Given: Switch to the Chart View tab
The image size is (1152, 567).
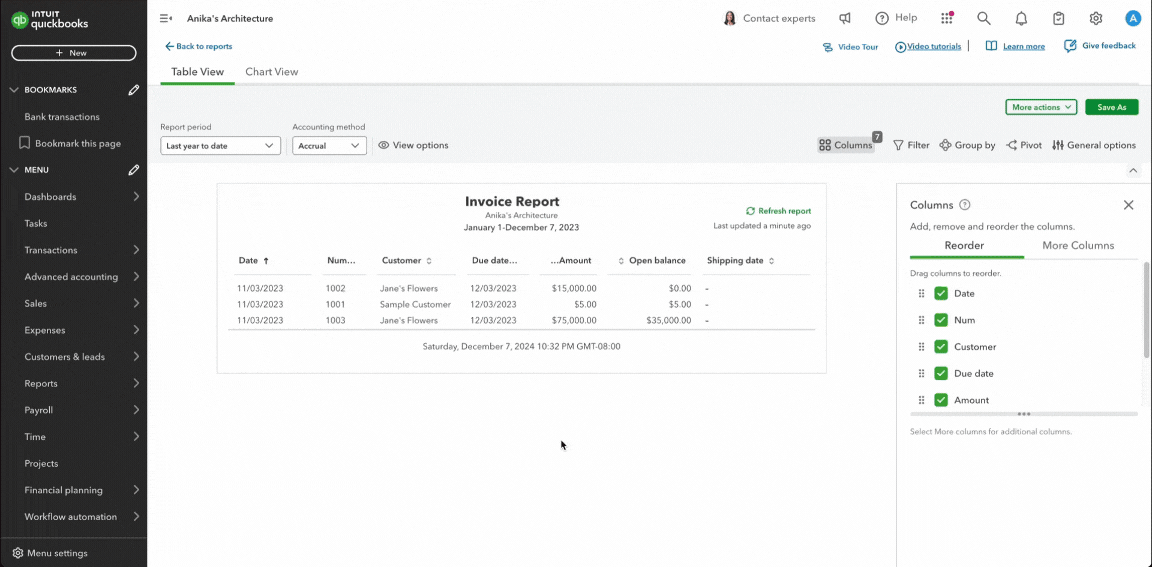Looking at the screenshot, I should point(272,72).
